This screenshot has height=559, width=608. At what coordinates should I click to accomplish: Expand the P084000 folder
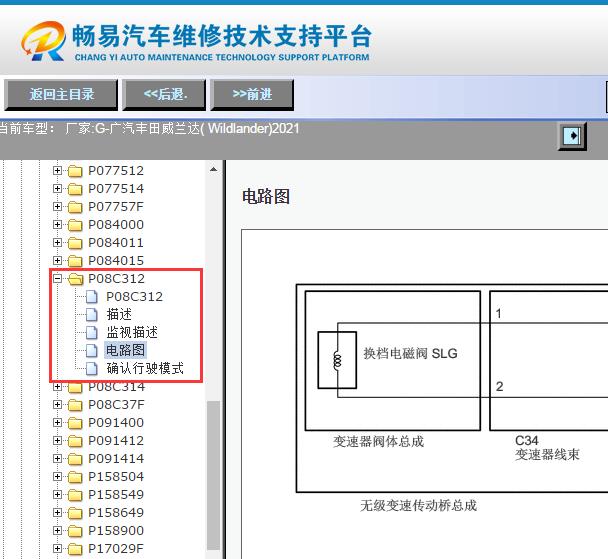tap(57, 224)
